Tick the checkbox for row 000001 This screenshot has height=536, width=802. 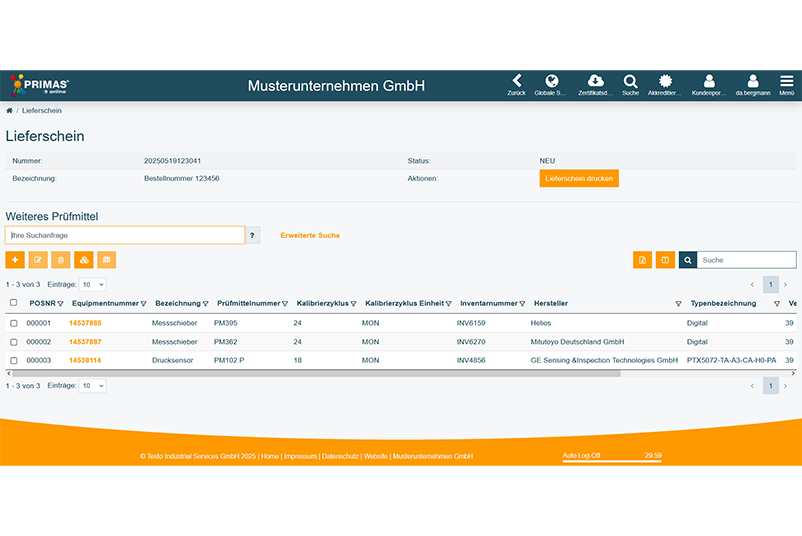click(14, 323)
